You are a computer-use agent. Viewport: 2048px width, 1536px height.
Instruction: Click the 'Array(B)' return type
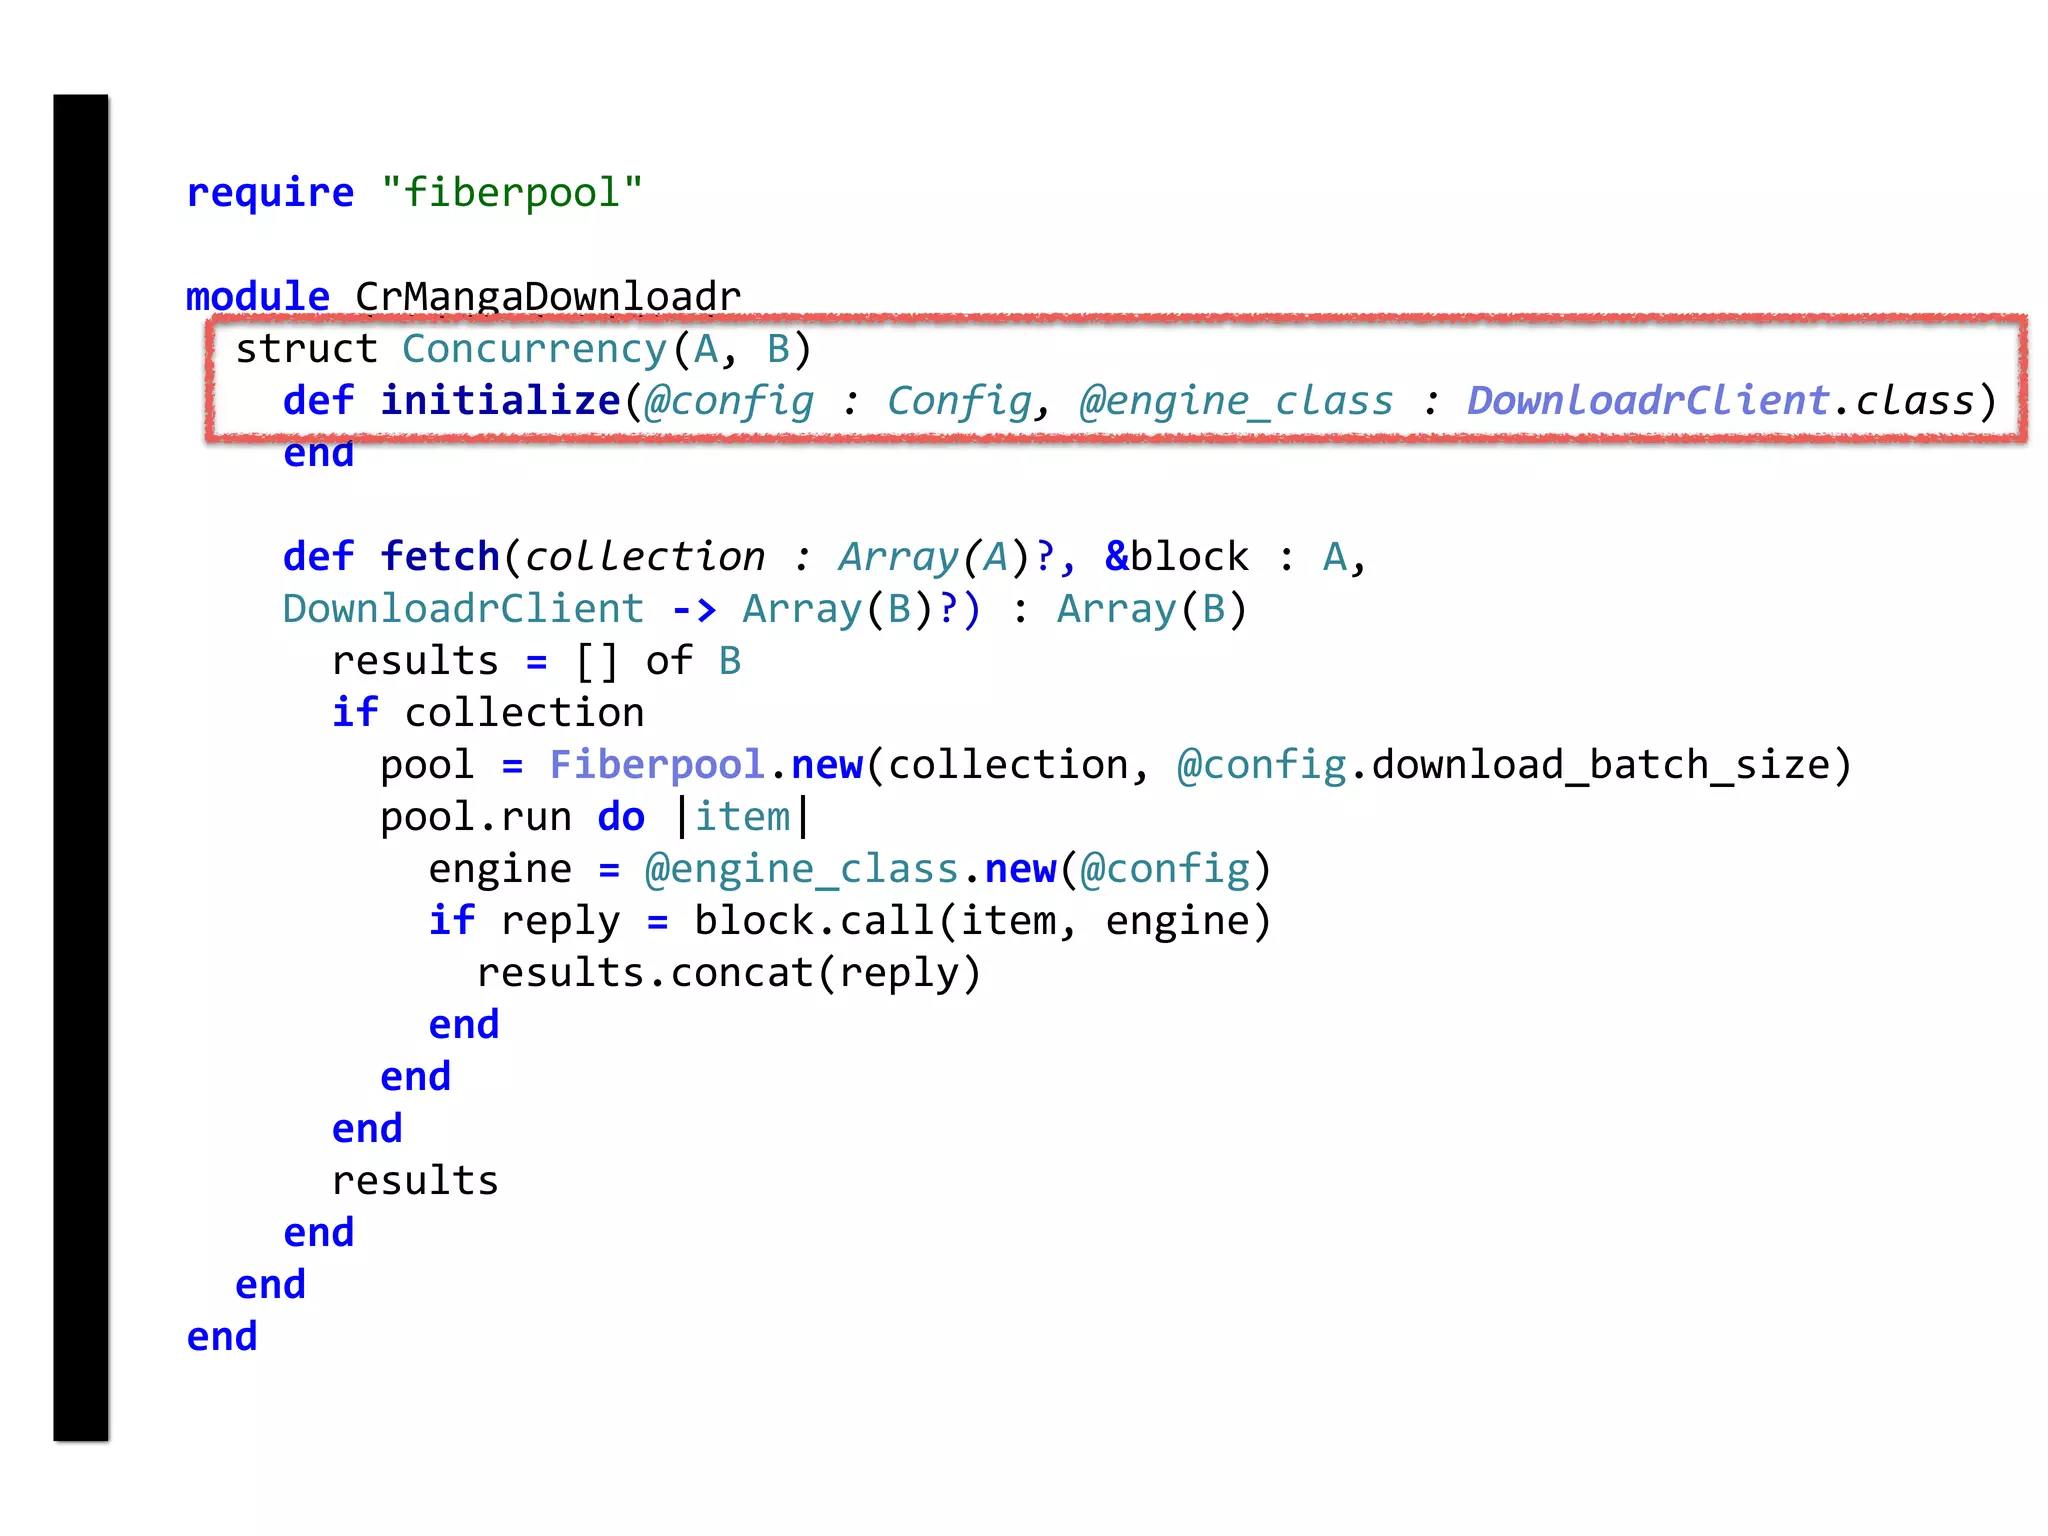pos(1152,609)
